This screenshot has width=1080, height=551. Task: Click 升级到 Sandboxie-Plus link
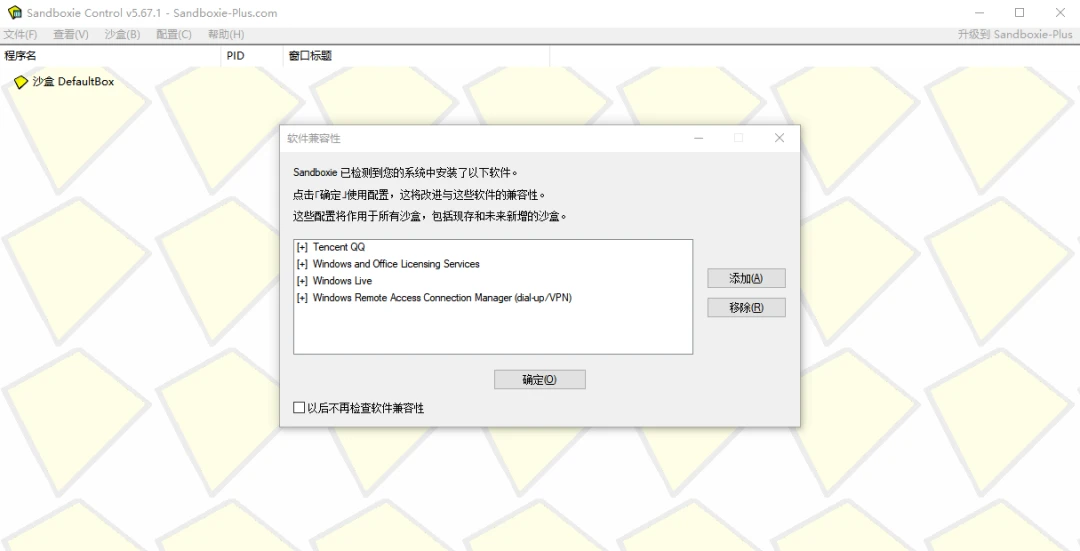point(1015,34)
